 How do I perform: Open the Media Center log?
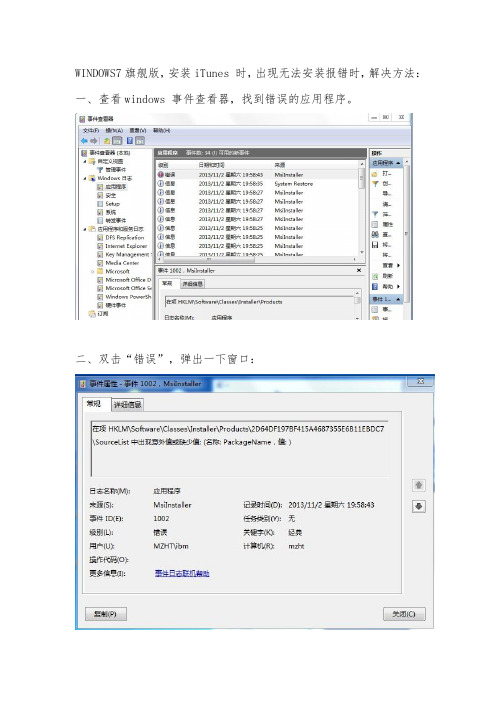[118, 263]
